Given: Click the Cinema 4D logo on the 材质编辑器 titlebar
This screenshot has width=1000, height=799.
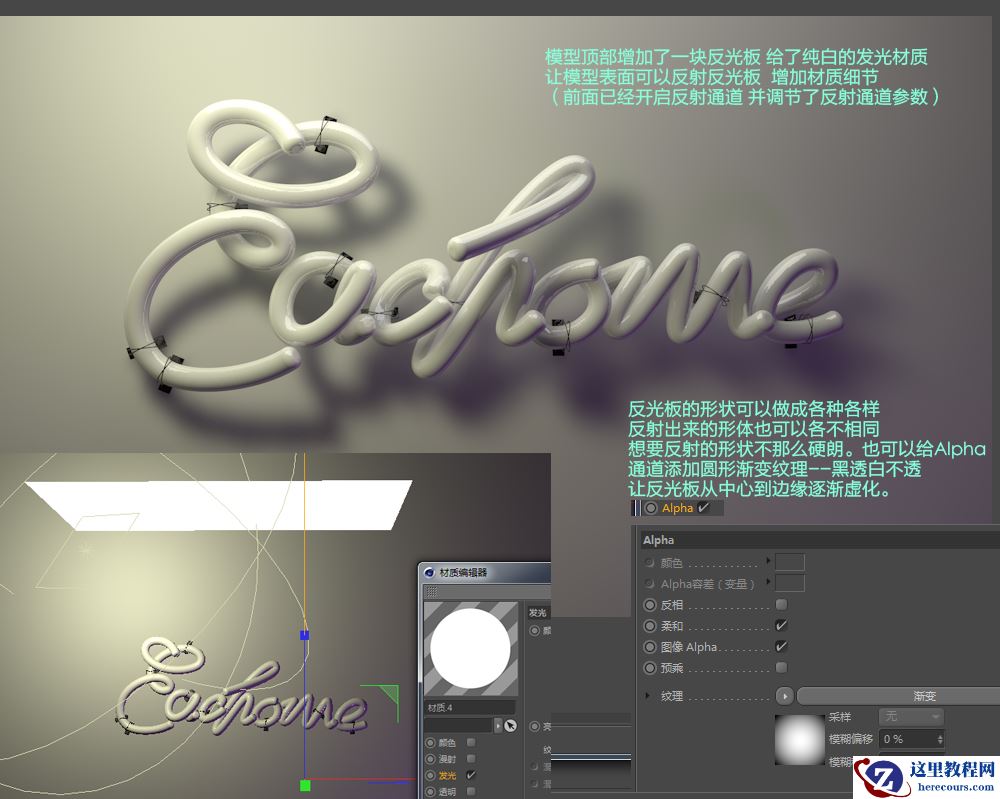Looking at the screenshot, I should click(x=429, y=573).
